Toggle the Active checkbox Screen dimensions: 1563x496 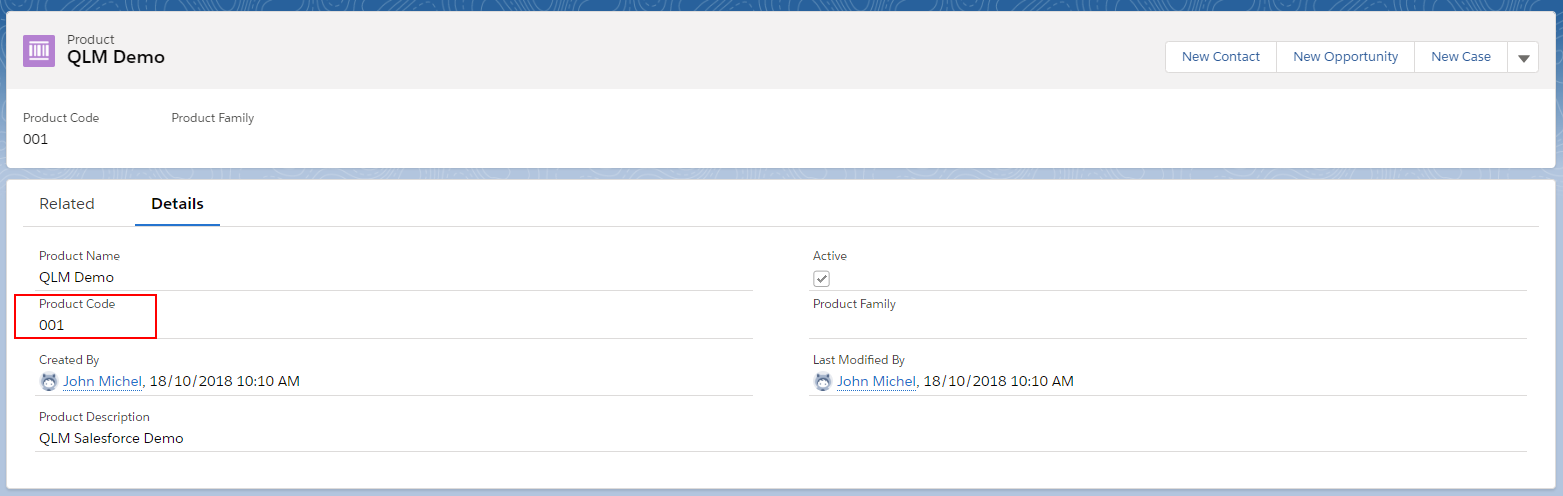(822, 279)
